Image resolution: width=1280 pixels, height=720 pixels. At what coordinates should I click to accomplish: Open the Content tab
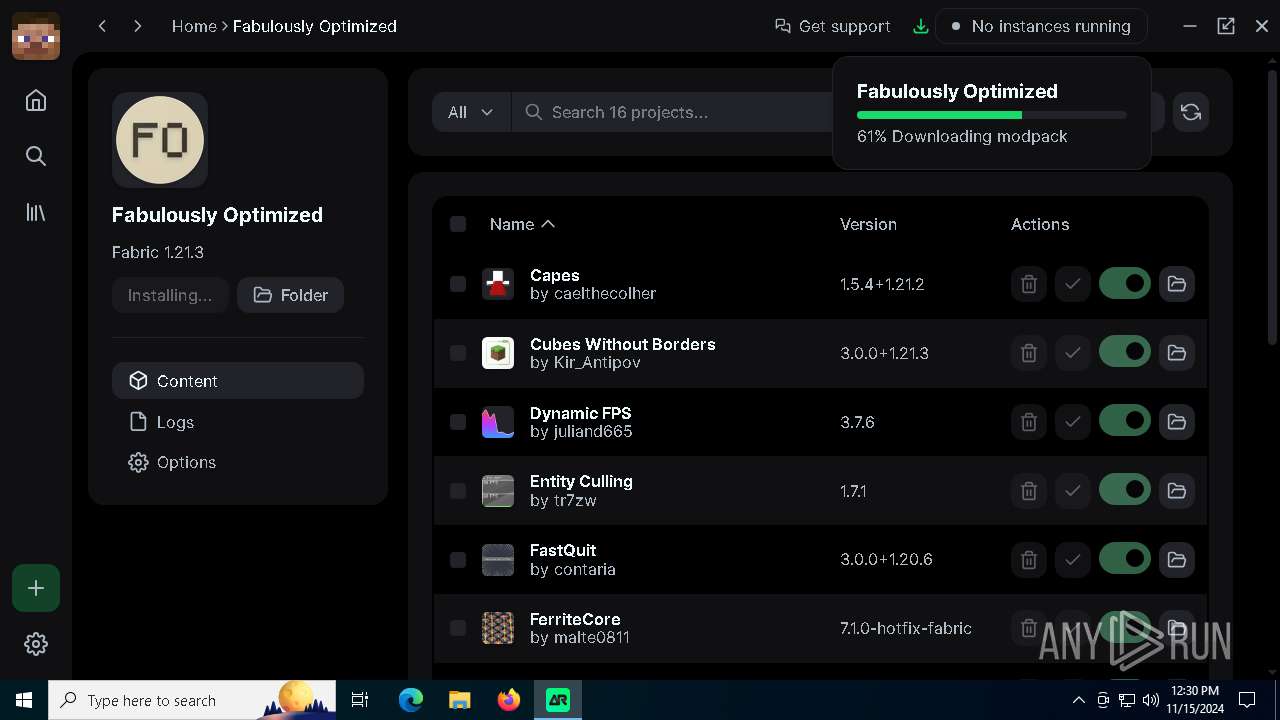(x=238, y=381)
